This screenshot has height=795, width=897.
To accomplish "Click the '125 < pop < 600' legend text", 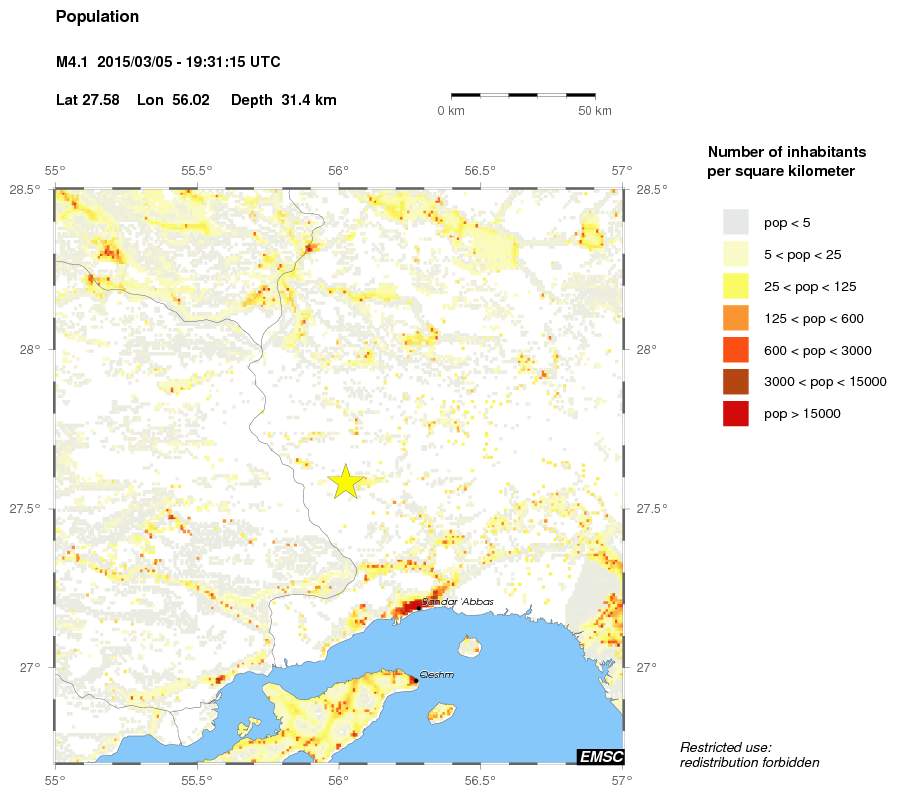I will point(813,319).
